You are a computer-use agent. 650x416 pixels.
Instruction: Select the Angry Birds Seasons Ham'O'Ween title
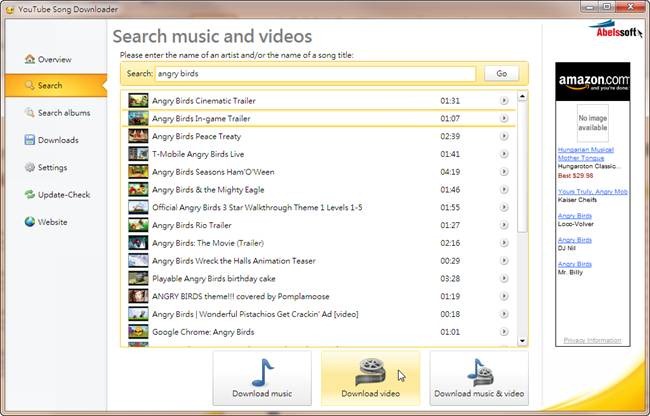[x=213, y=172]
